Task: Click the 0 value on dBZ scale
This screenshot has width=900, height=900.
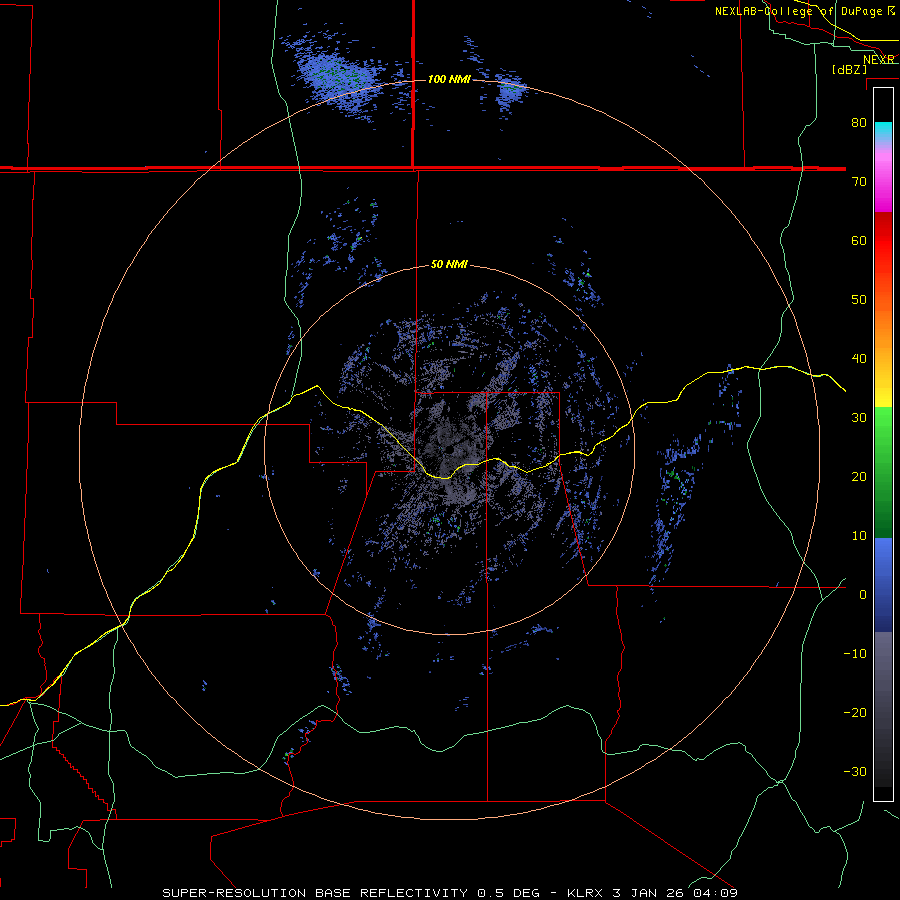Action: (x=863, y=595)
